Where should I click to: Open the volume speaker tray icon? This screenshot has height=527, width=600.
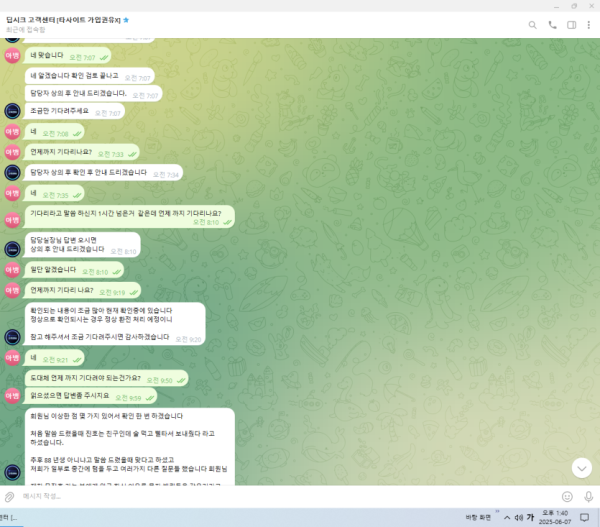coord(518,518)
